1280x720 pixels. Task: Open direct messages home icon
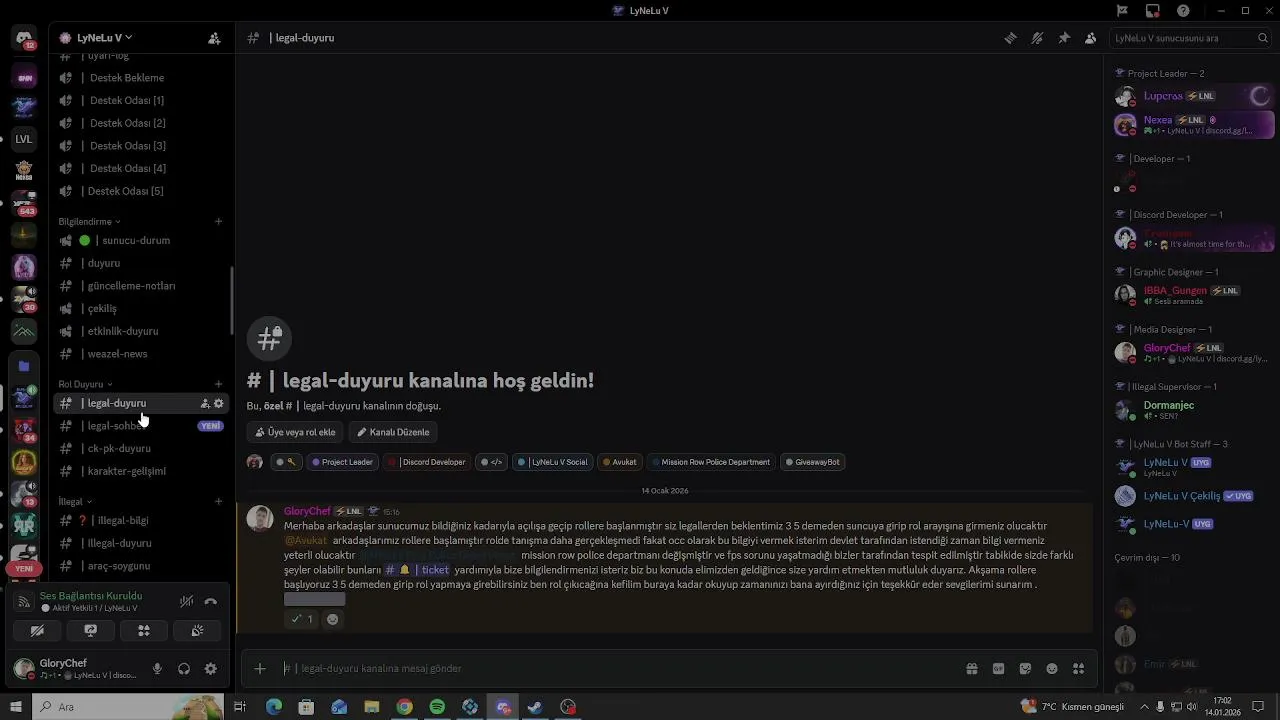coord(24,40)
